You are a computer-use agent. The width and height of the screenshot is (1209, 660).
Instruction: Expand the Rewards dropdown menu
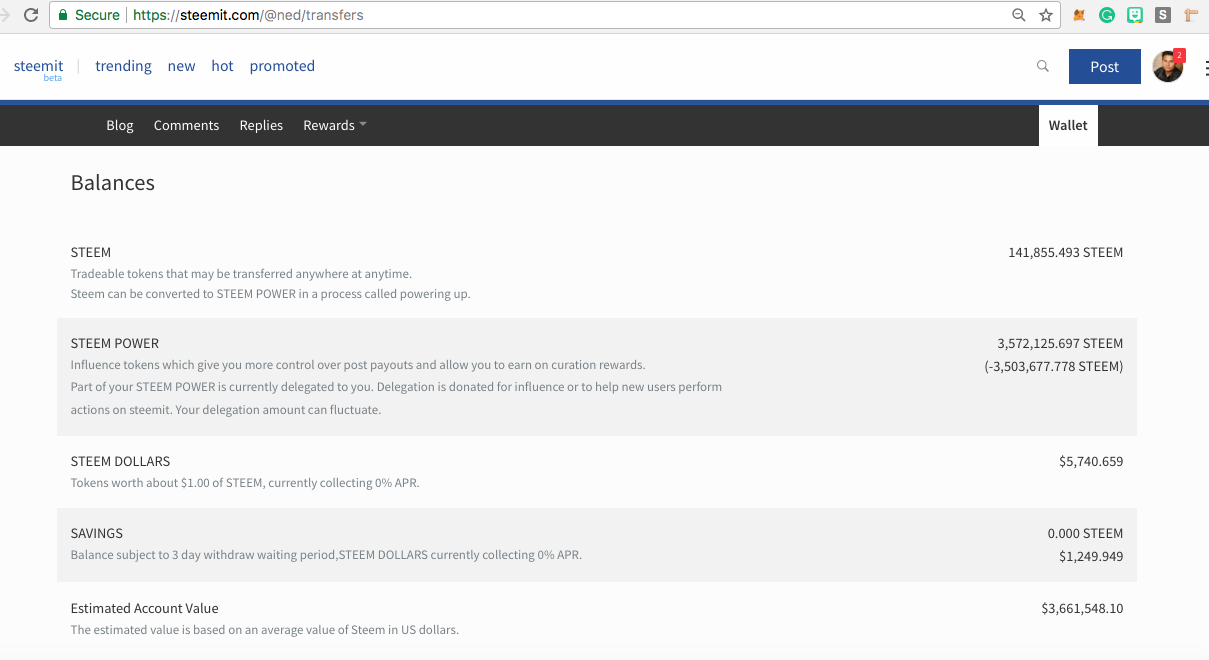point(335,125)
